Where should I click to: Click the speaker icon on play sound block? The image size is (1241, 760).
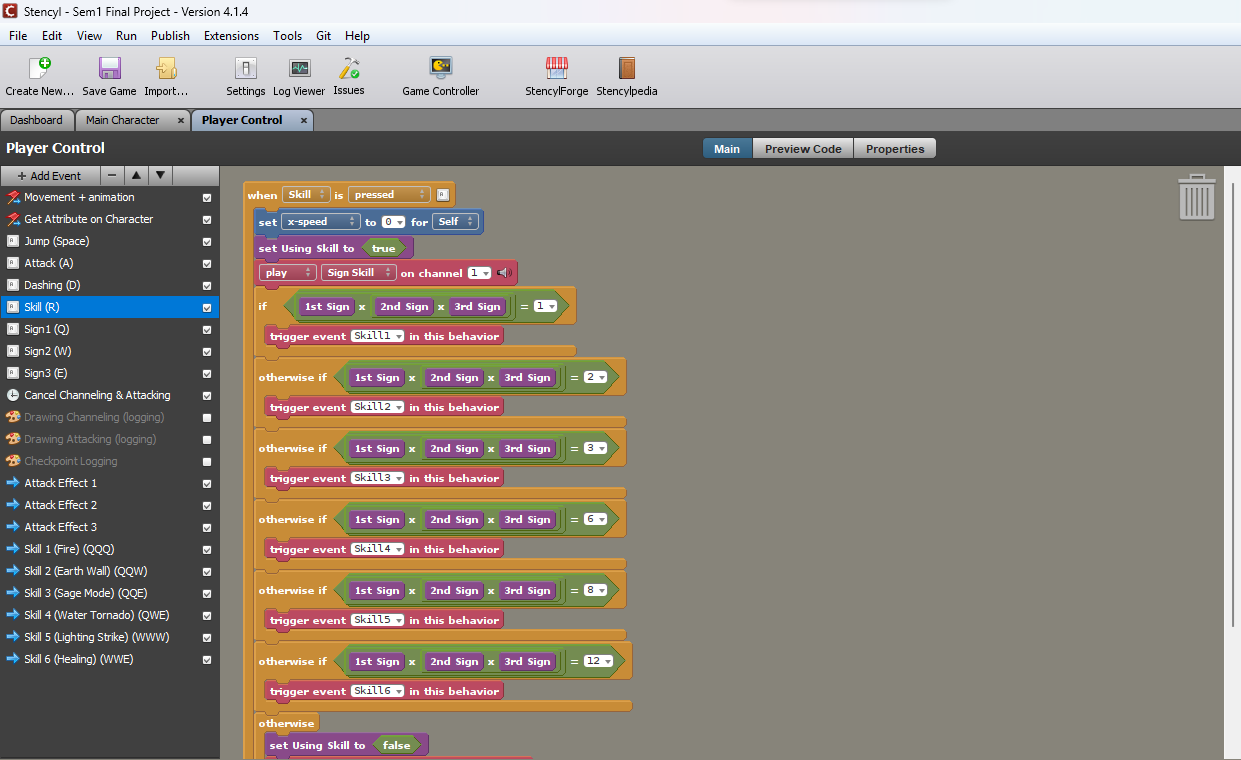pos(504,273)
